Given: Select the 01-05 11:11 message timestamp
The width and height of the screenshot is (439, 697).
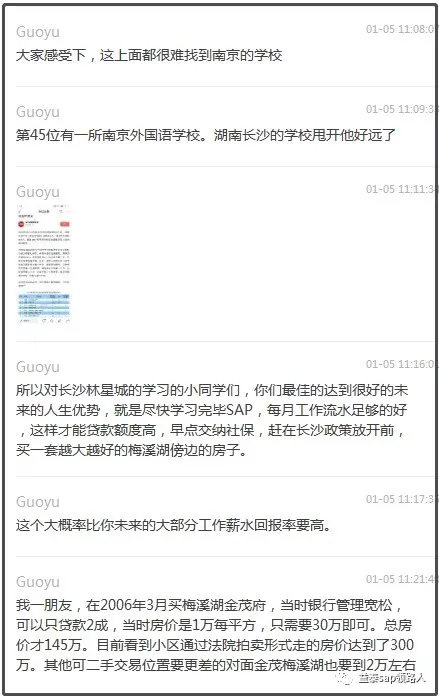Looking at the screenshot, I should click(400, 189).
